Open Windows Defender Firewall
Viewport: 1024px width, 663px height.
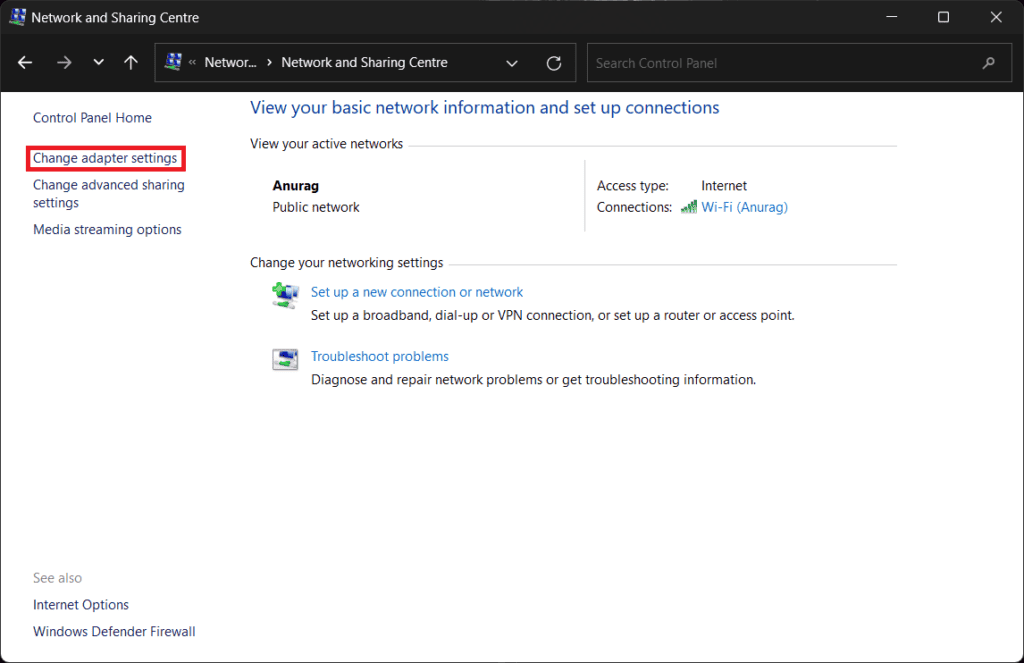point(113,631)
